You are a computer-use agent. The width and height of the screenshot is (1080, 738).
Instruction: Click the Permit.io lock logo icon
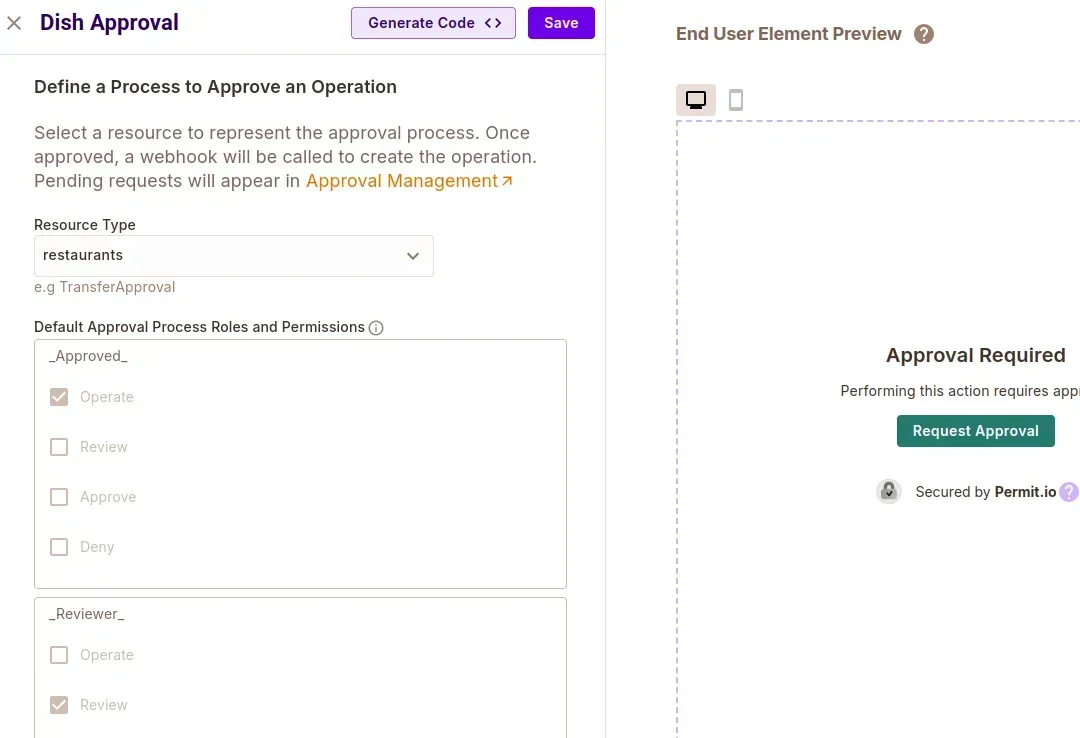[x=889, y=491]
